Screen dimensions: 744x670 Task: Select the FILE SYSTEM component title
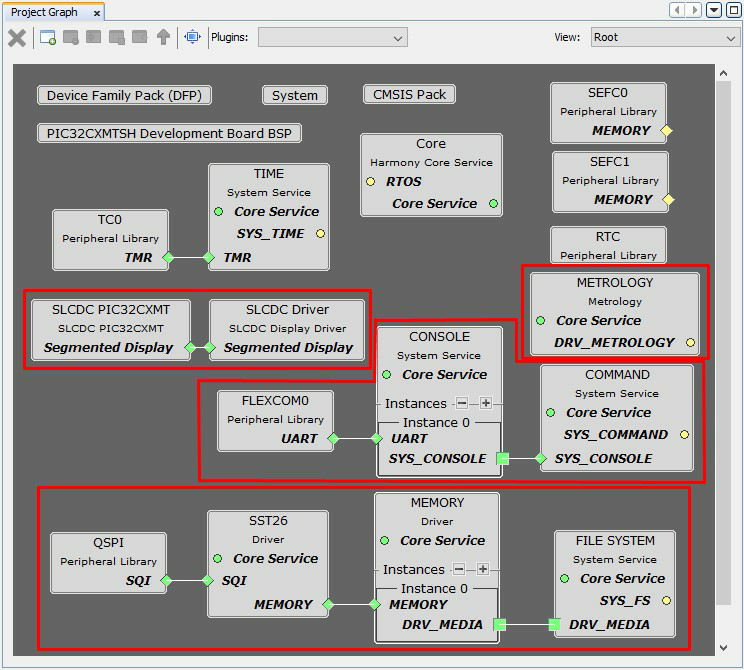tap(615, 541)
